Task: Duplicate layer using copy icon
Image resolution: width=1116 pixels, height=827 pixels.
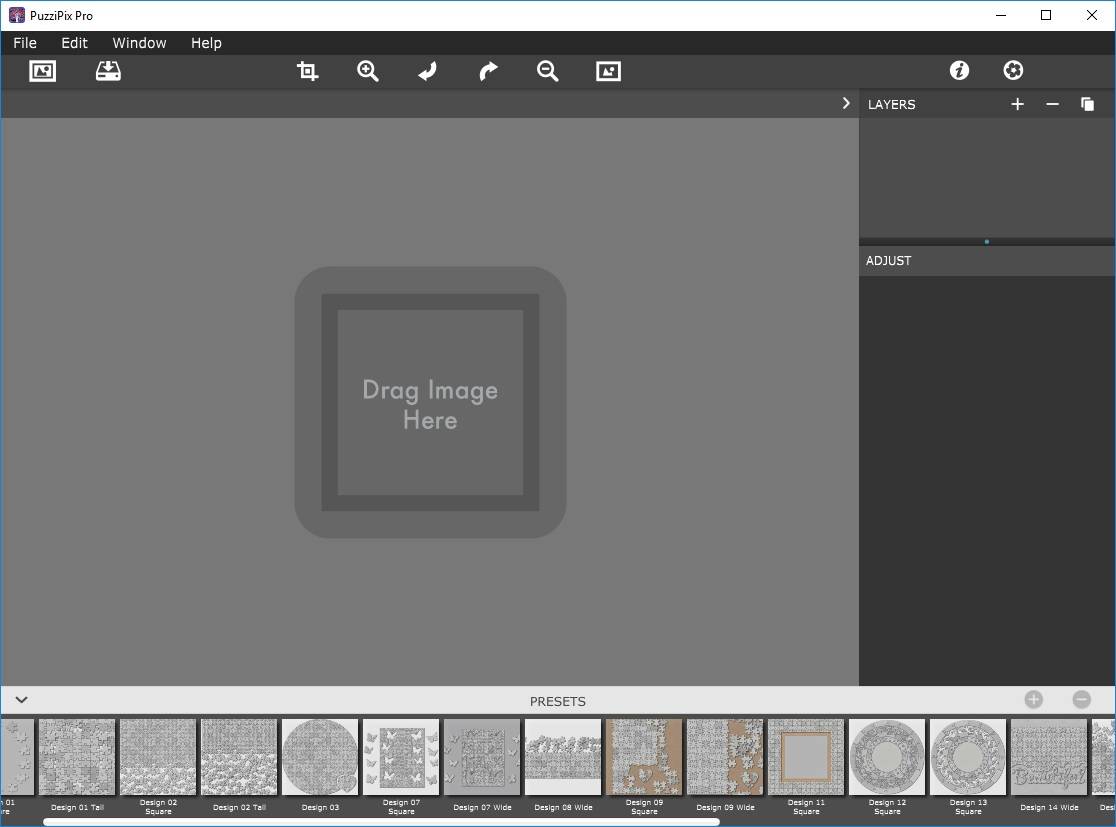Action: (1088, 105)
